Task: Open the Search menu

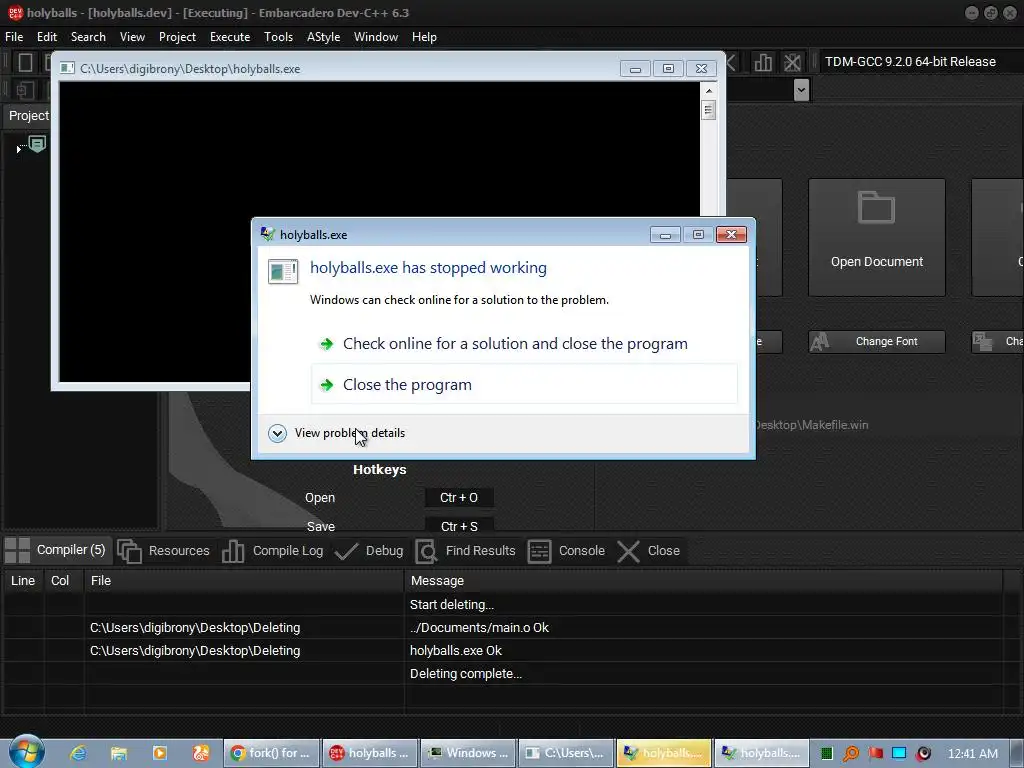Action: click(88, 37)
